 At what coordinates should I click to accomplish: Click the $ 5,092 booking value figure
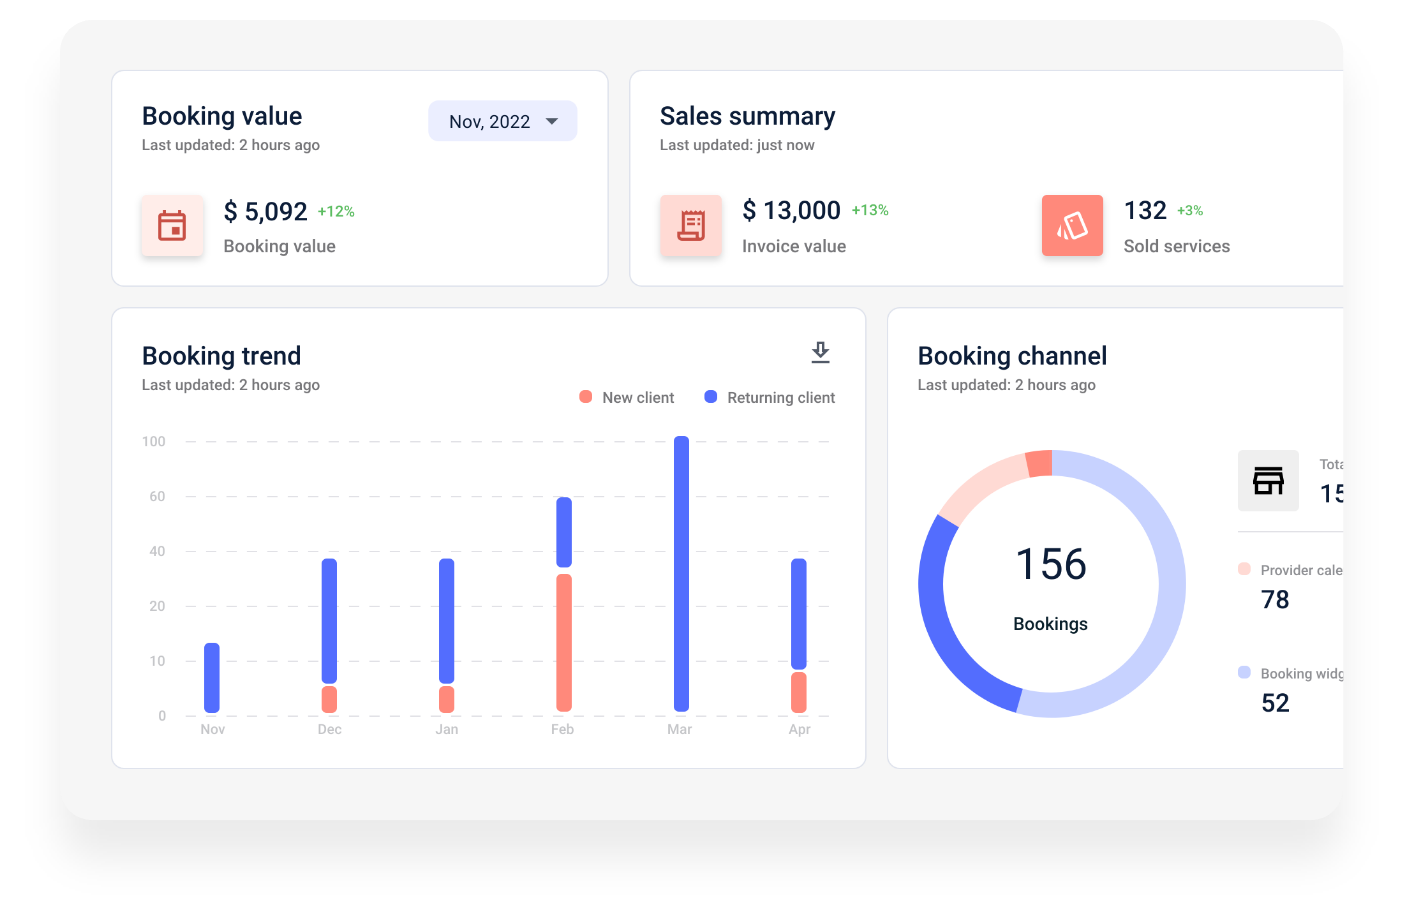(x=265, y=212)
